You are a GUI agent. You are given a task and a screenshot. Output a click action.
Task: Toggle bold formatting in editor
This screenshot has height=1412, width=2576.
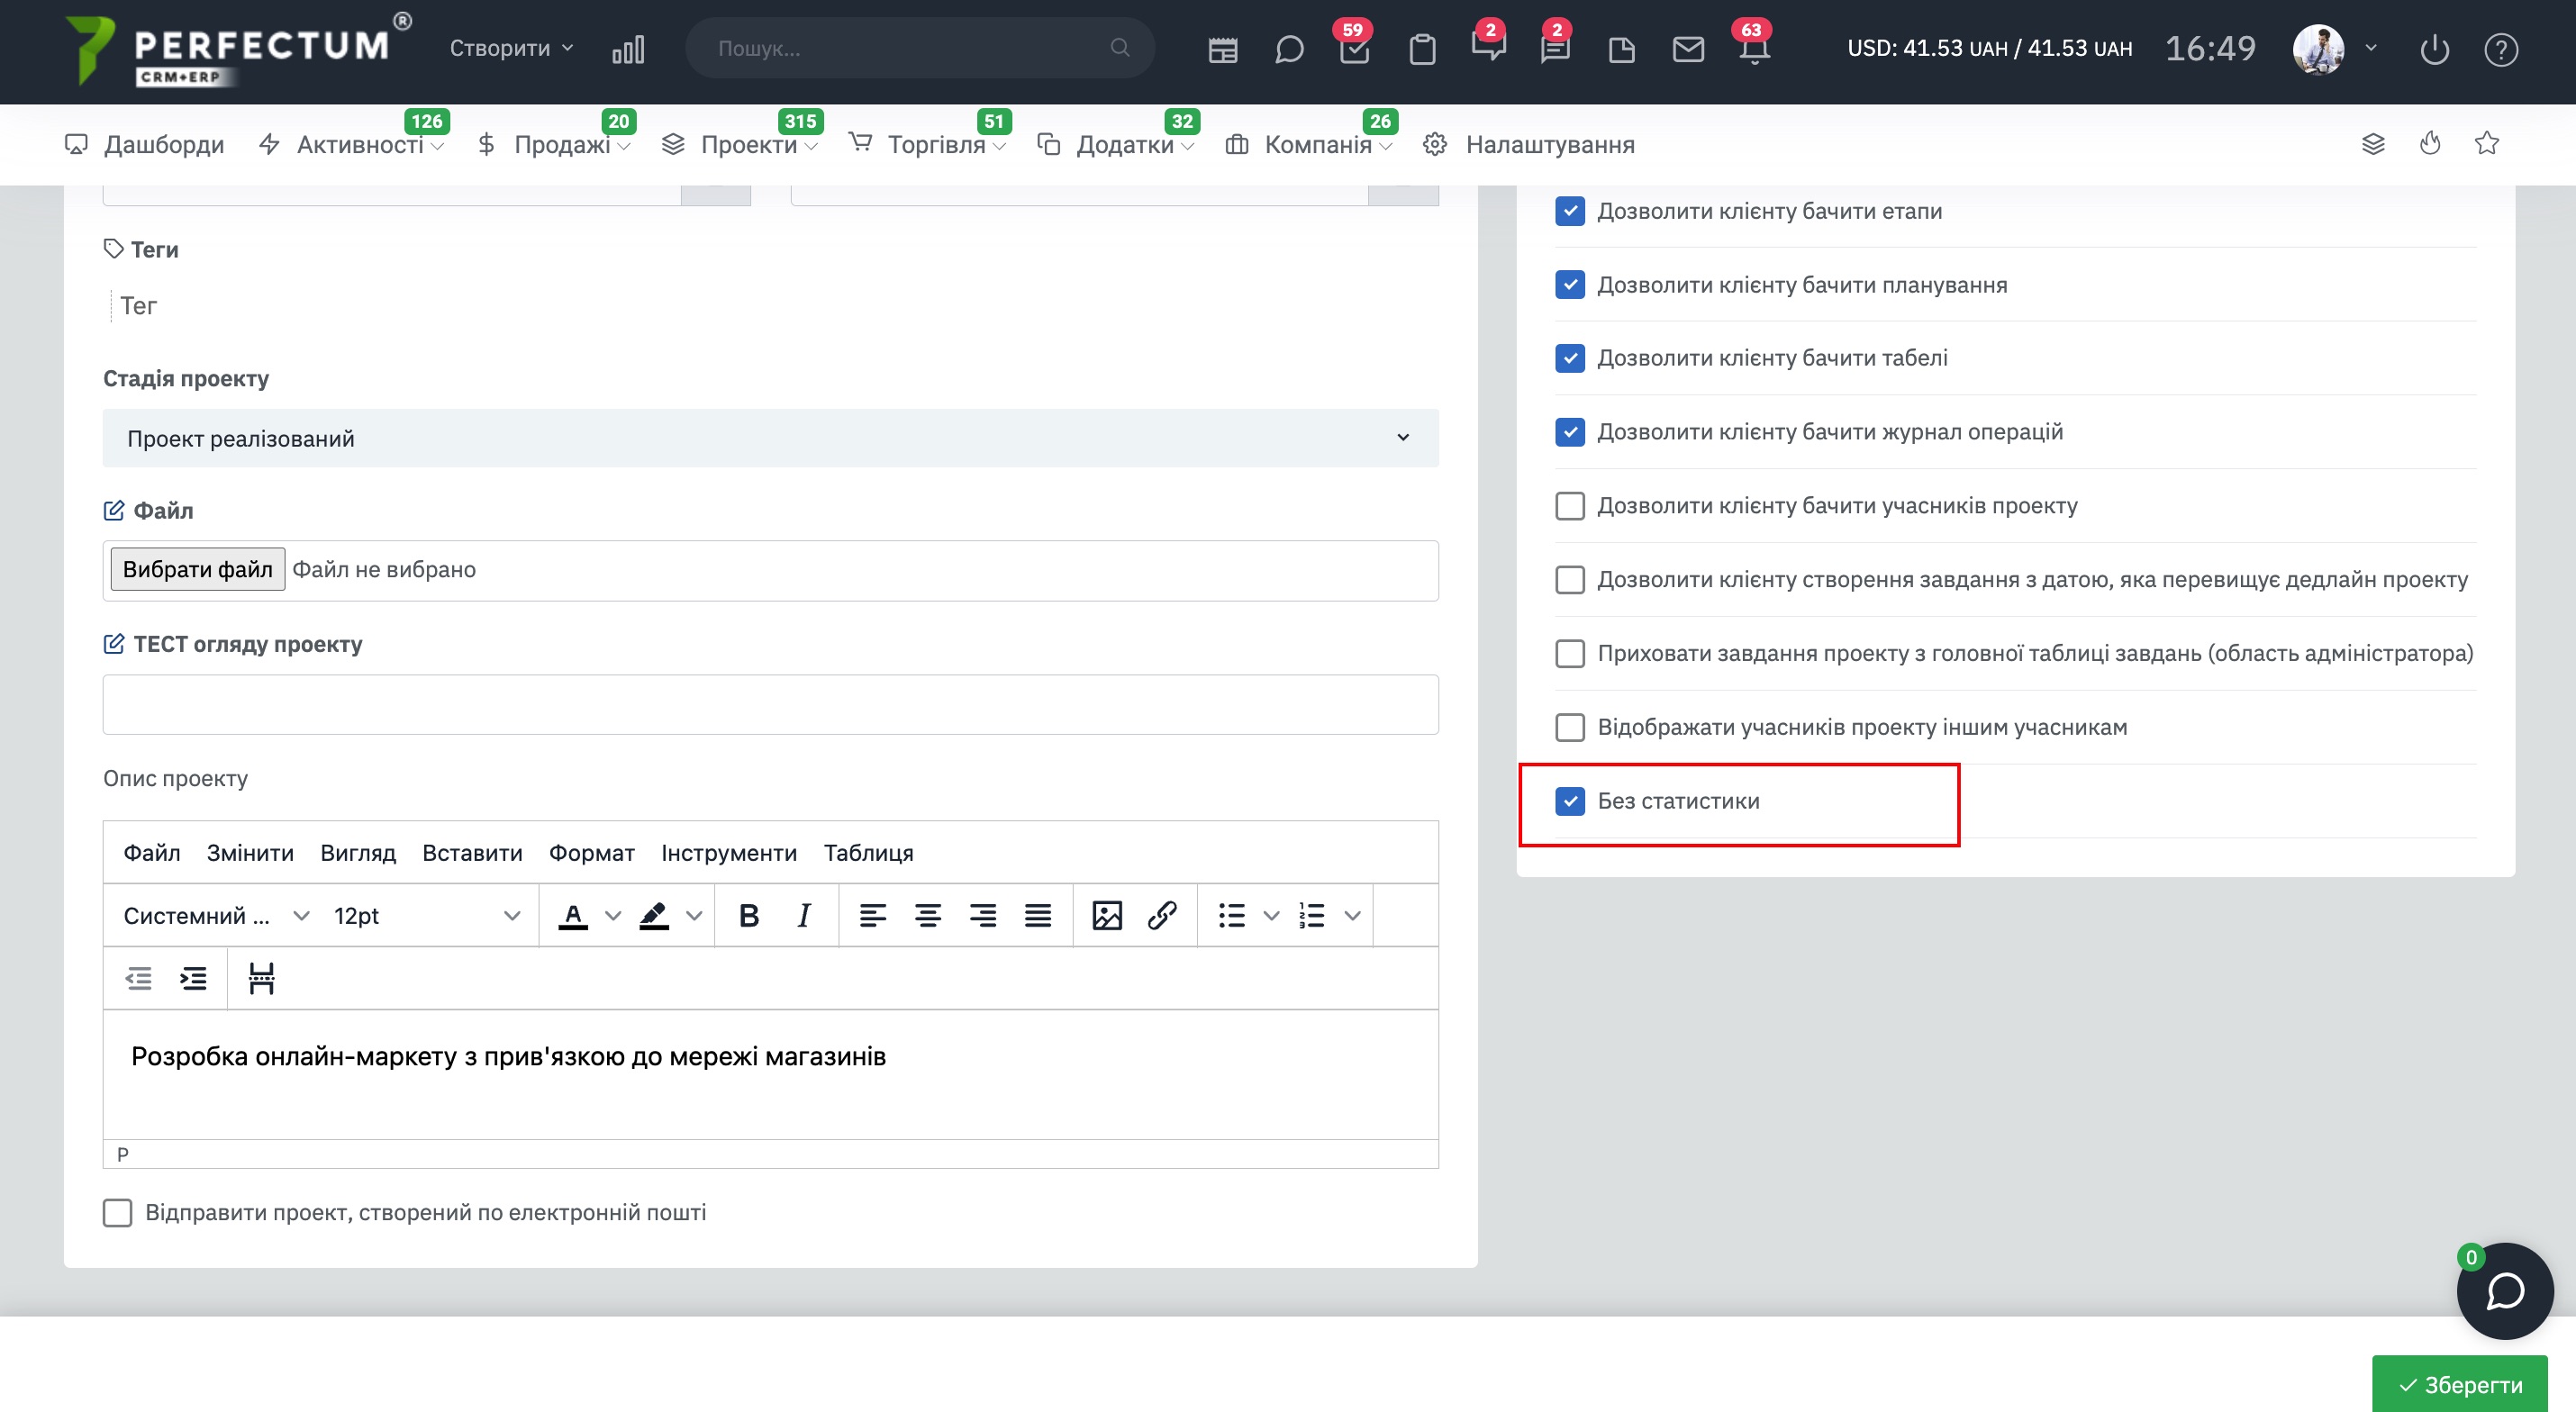point(748,915)
